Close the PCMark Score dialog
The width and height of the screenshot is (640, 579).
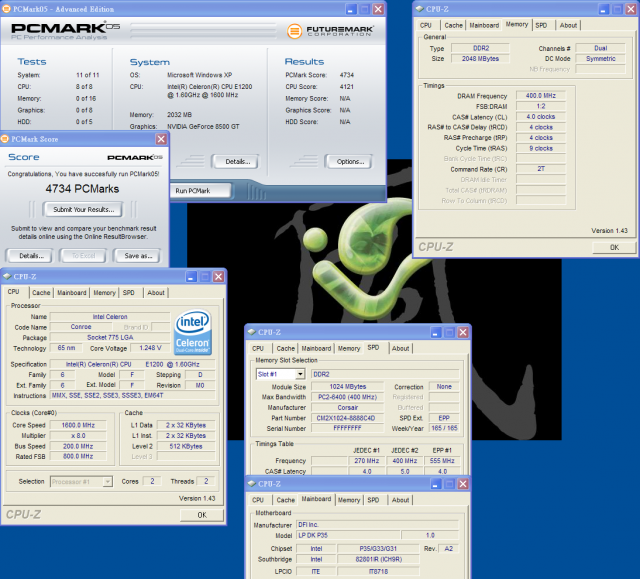(x=161, y=139)
